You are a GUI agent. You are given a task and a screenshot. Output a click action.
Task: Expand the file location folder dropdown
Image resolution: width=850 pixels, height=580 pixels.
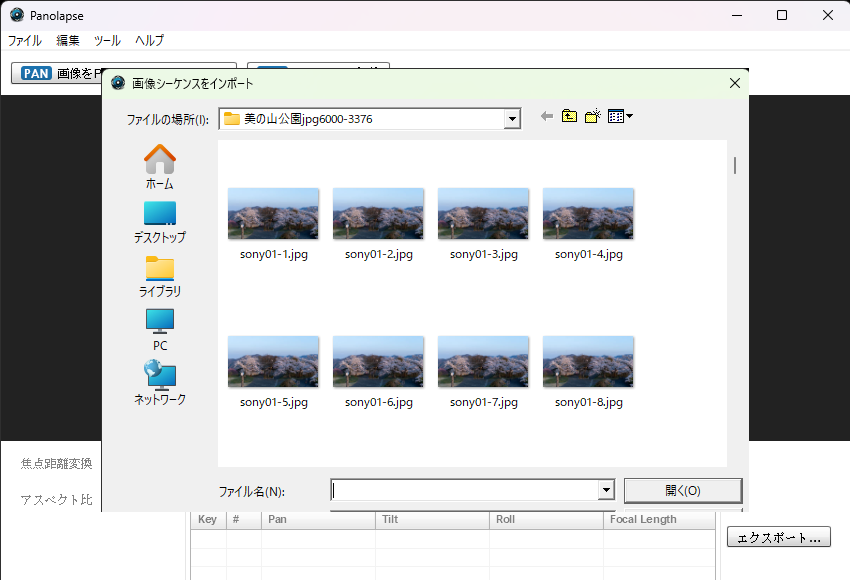click(x=513, y=119)
